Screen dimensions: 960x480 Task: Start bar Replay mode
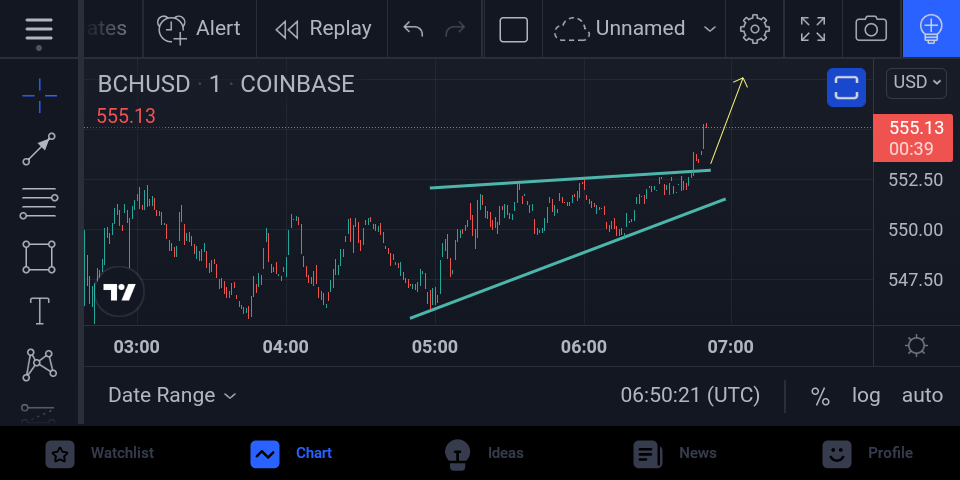(x=323, y=29)
